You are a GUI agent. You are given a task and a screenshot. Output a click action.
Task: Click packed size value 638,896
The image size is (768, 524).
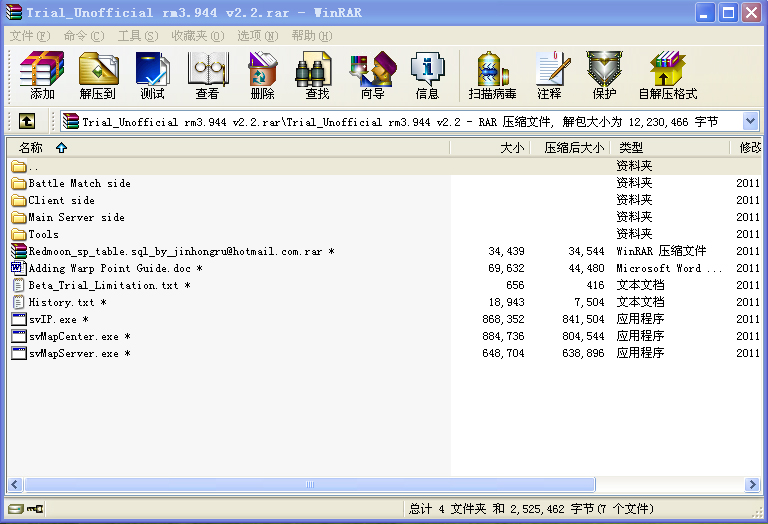tap(583, 354)
